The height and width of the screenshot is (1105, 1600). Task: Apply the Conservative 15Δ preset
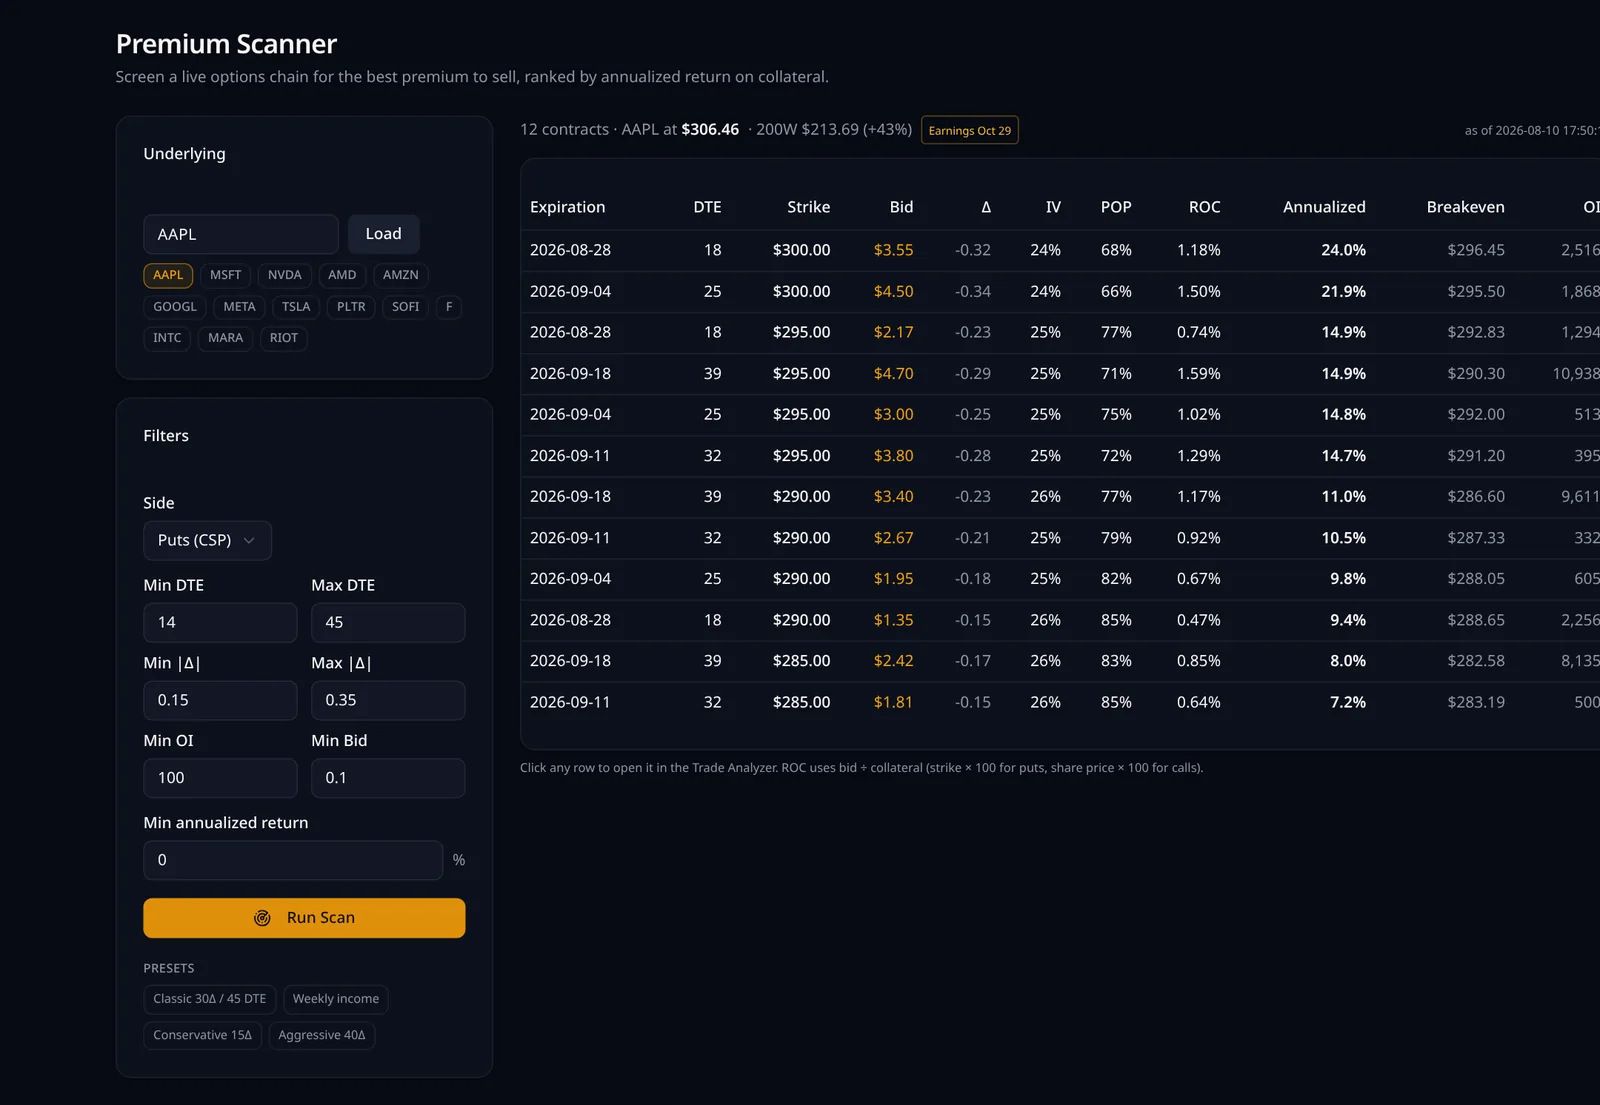coord(202,1035)
